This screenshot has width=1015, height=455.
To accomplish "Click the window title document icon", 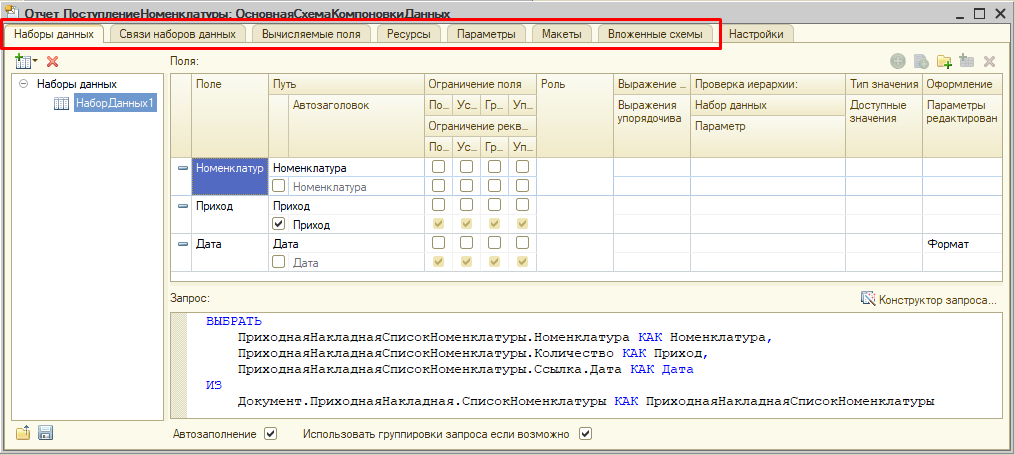I will click(12, 12).
